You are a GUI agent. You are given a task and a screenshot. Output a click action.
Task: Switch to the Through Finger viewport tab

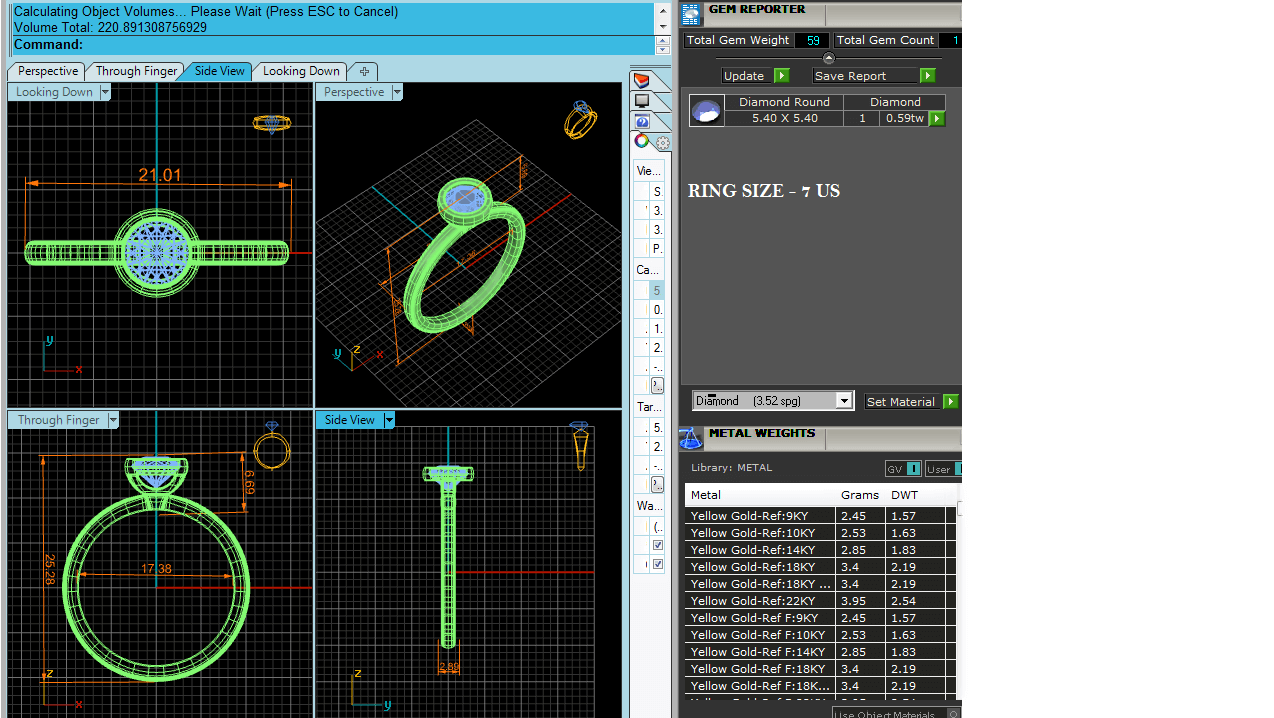point(136,71)
